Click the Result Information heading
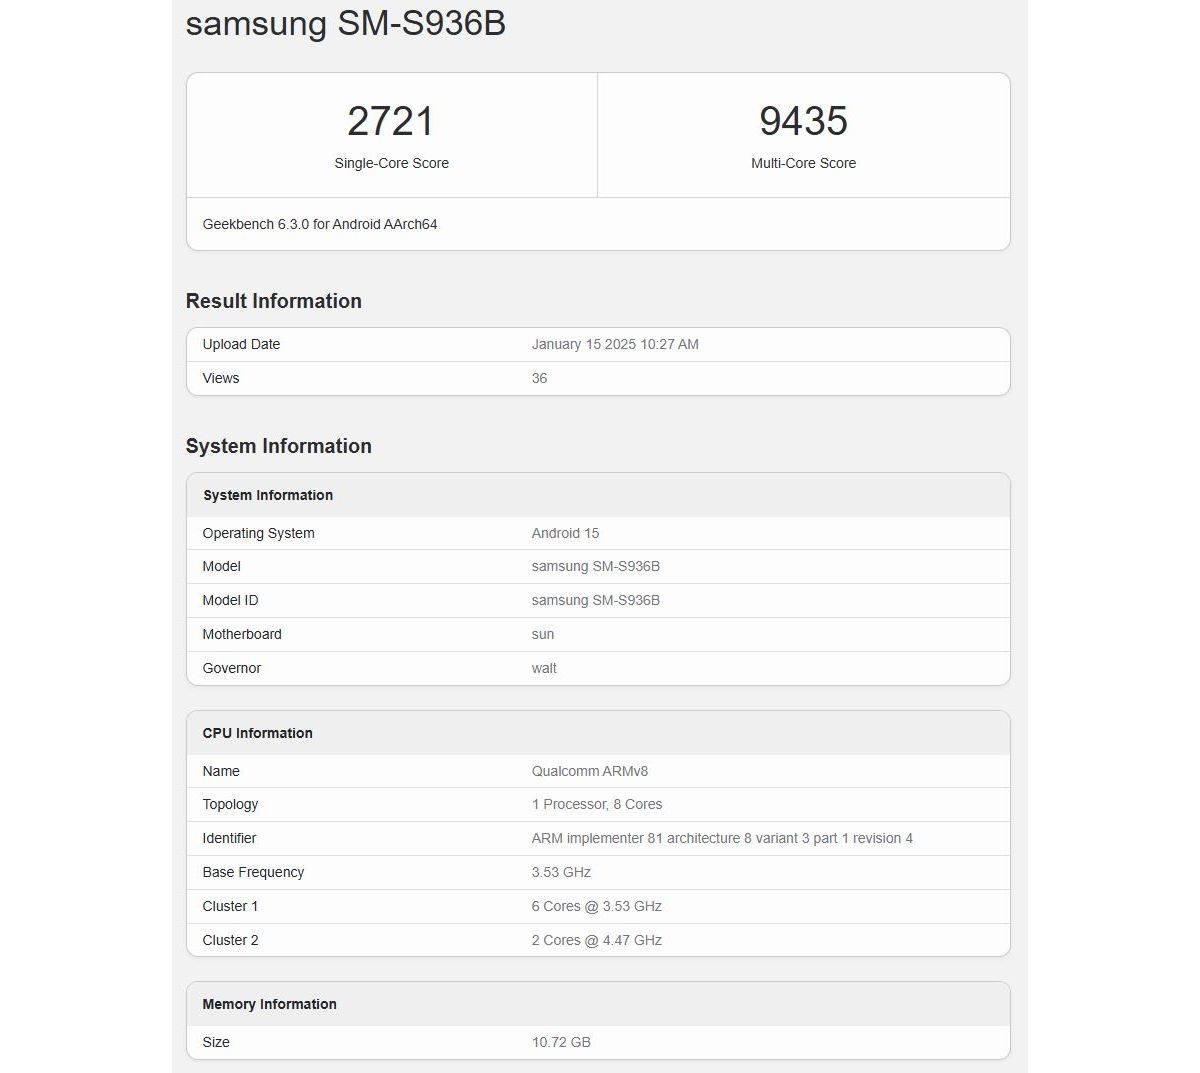This screenshot has height=1073, width=1200. [273, 301]
